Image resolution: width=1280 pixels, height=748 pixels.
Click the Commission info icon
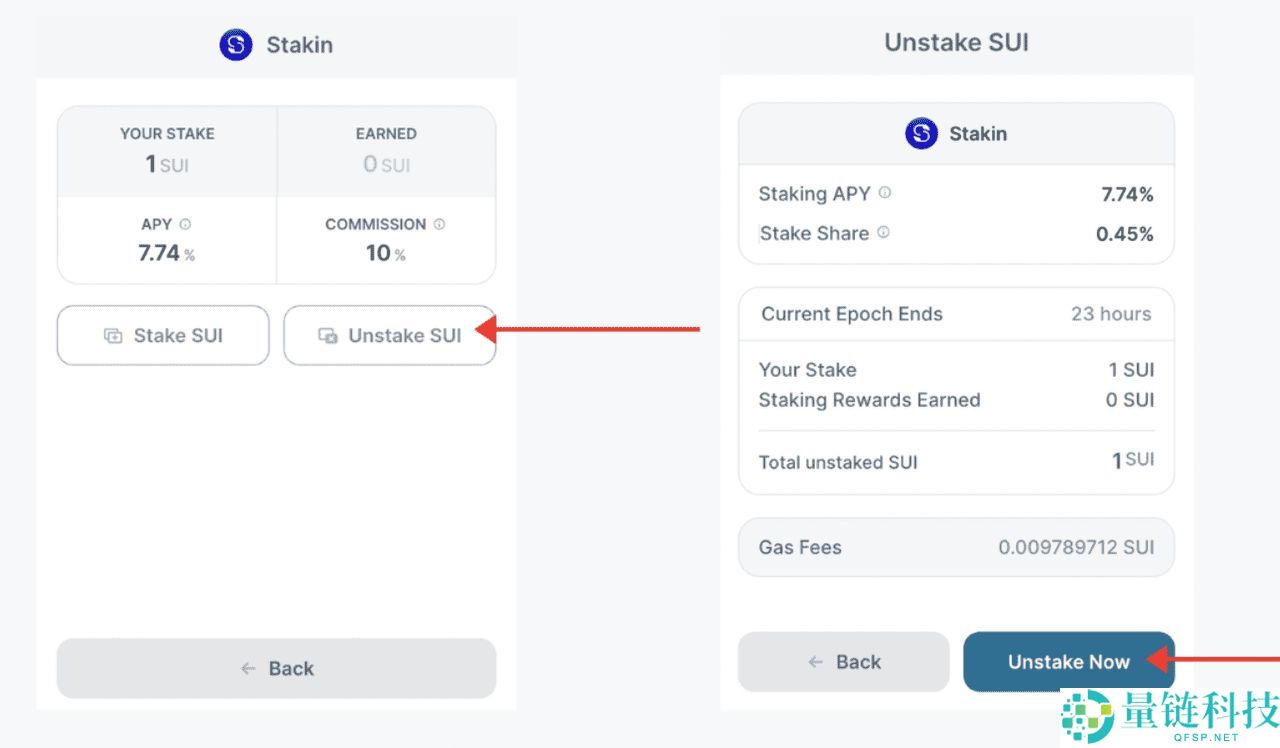click(440, 225)
